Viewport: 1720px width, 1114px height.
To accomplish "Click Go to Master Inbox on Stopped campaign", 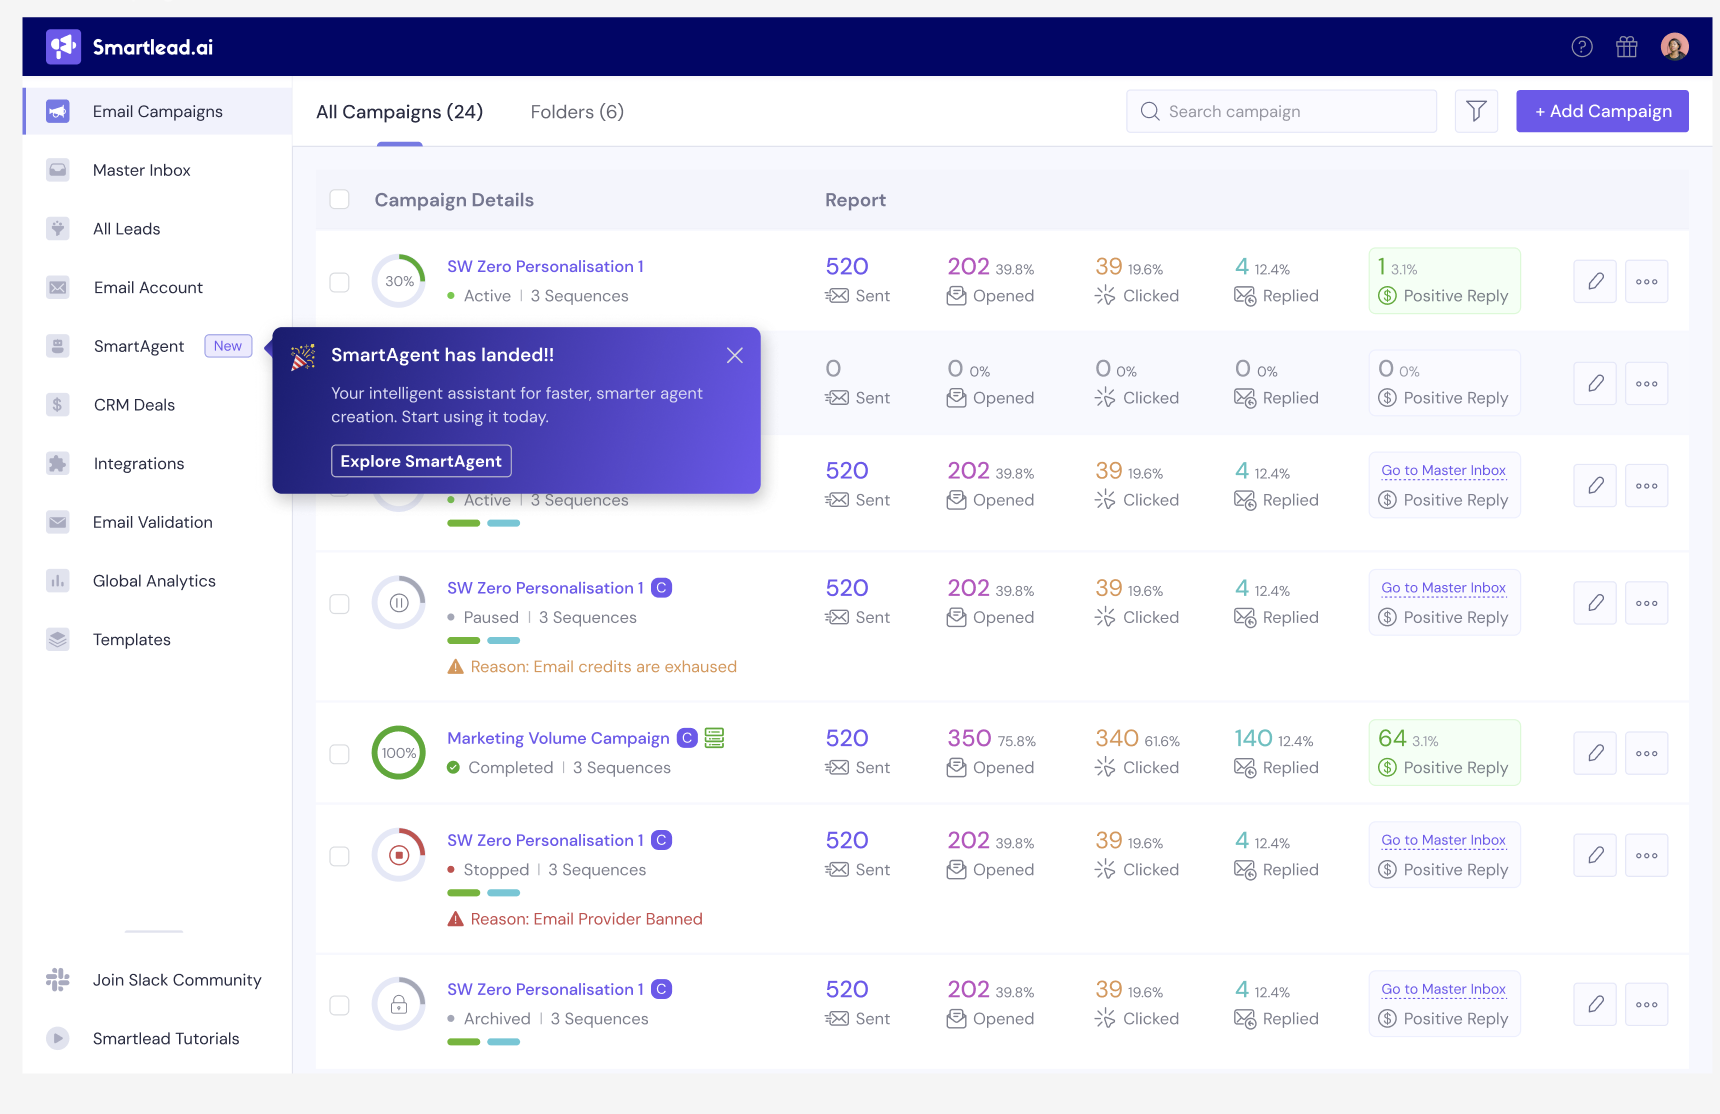I will click(1443, 840).
